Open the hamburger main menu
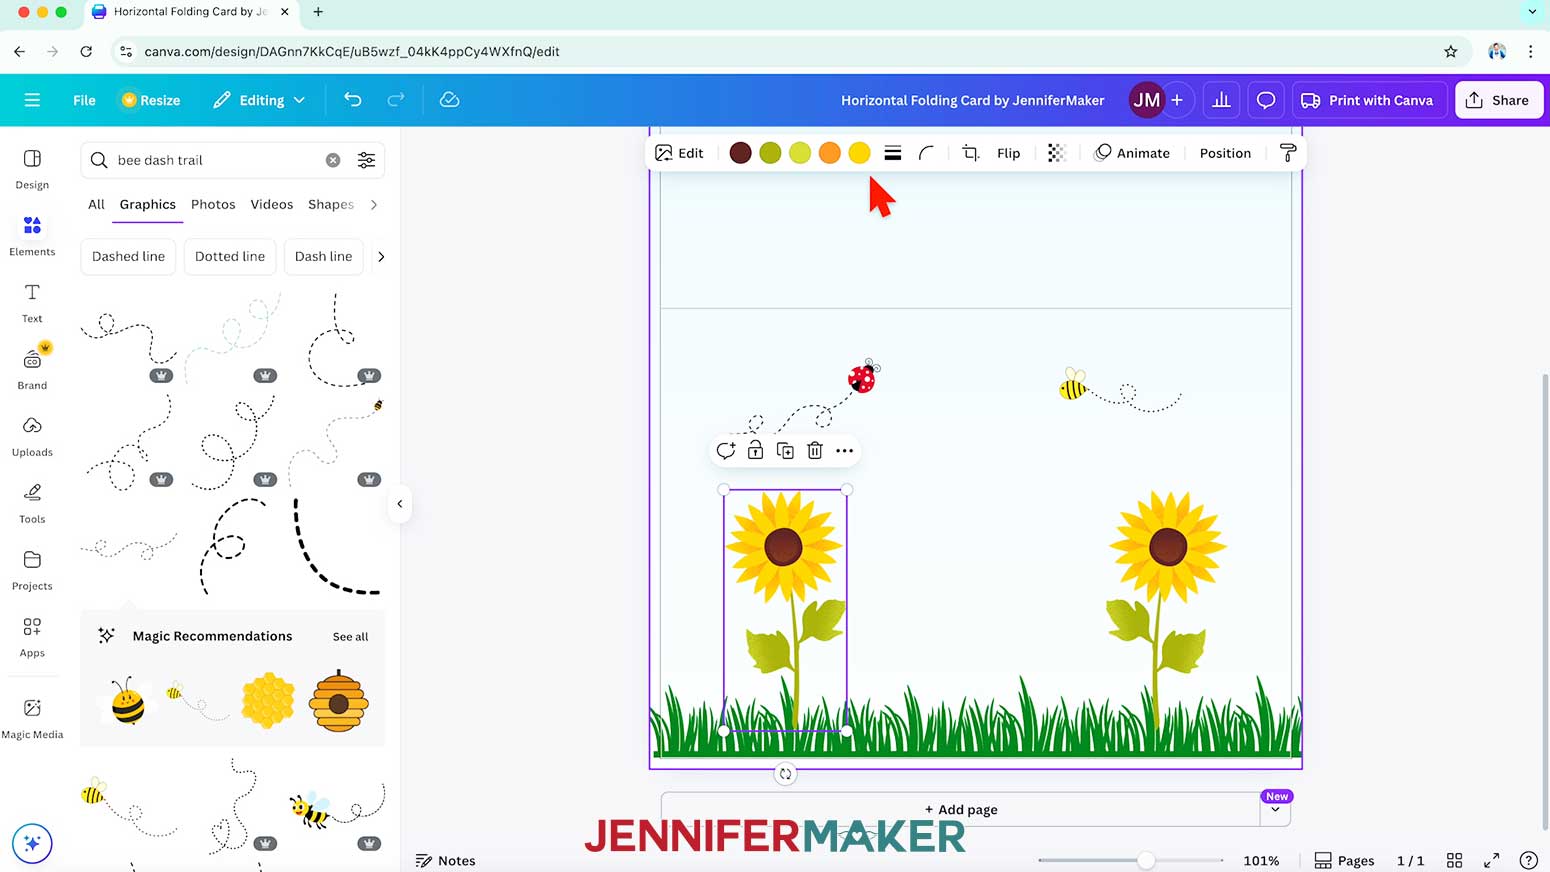 click(x=32, y=100)
